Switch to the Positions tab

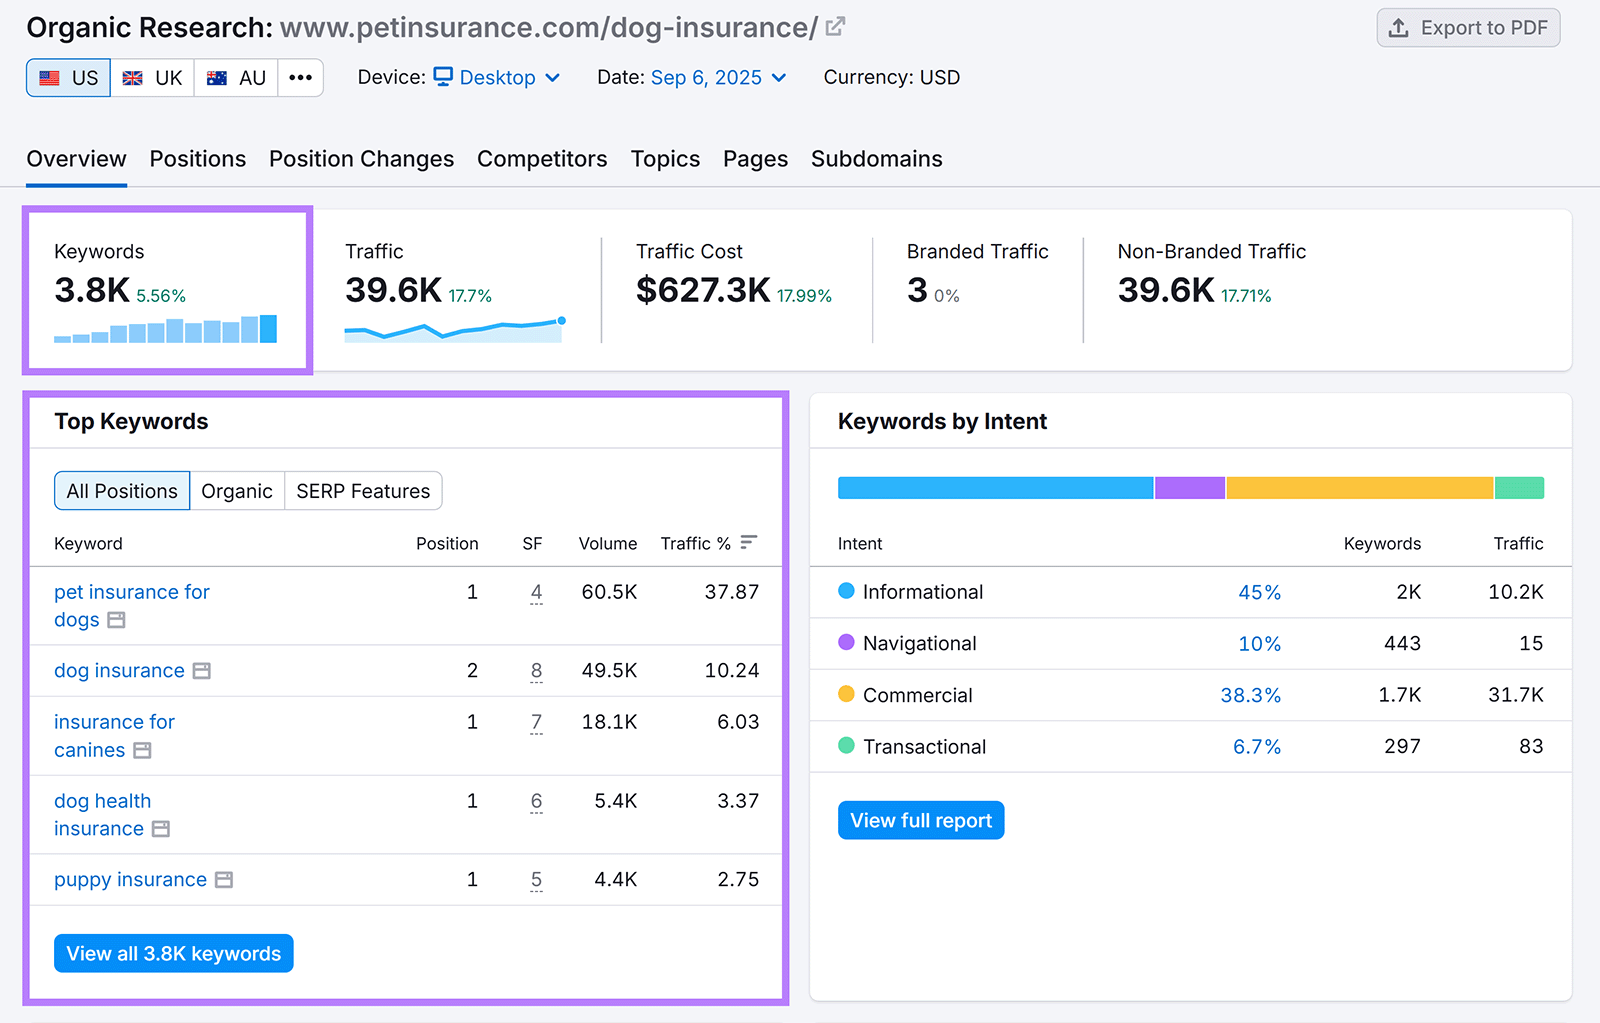point(197,158)
